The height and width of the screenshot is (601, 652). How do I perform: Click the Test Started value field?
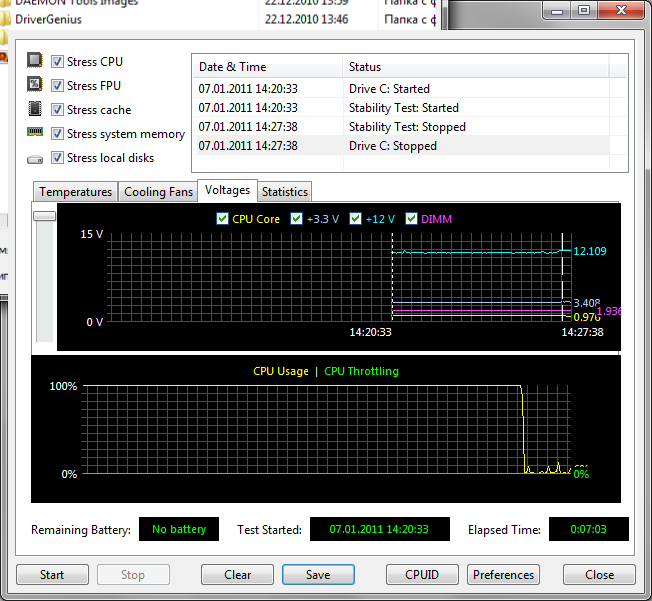[x=380, y=529]
